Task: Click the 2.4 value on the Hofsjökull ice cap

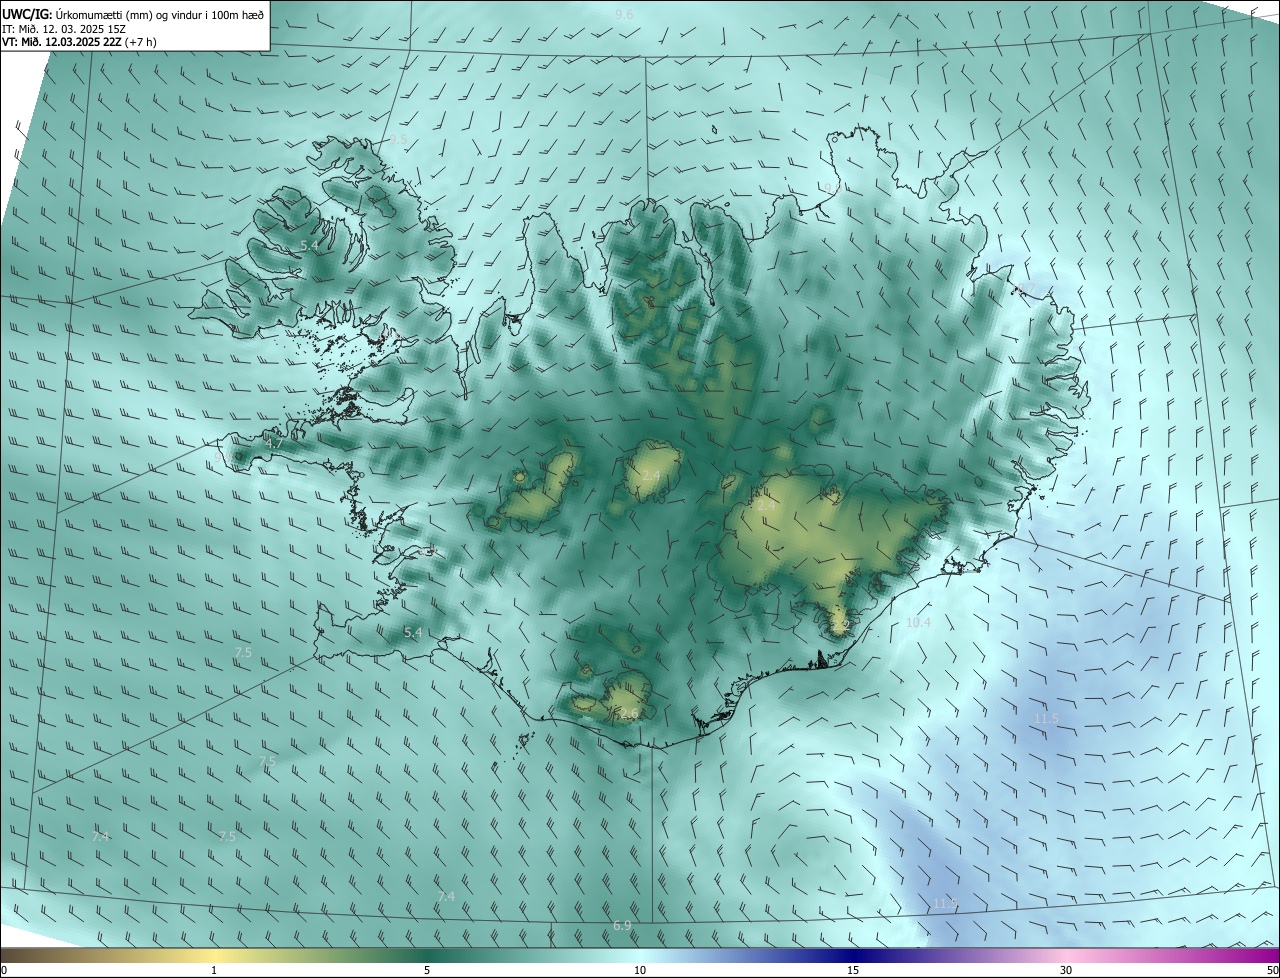Action: point(651,476)
